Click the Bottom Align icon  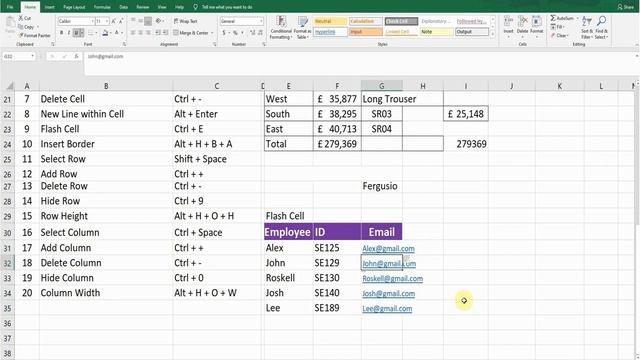point(148,20)
